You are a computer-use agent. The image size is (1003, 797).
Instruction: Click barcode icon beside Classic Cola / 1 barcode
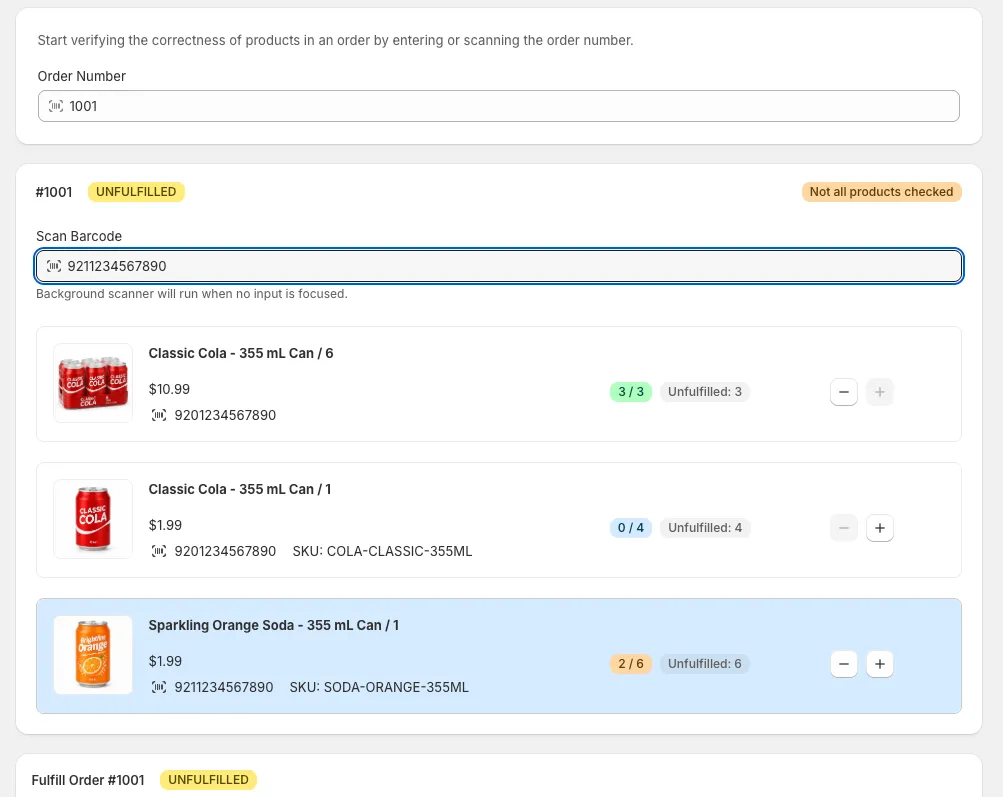coord(159,551)
